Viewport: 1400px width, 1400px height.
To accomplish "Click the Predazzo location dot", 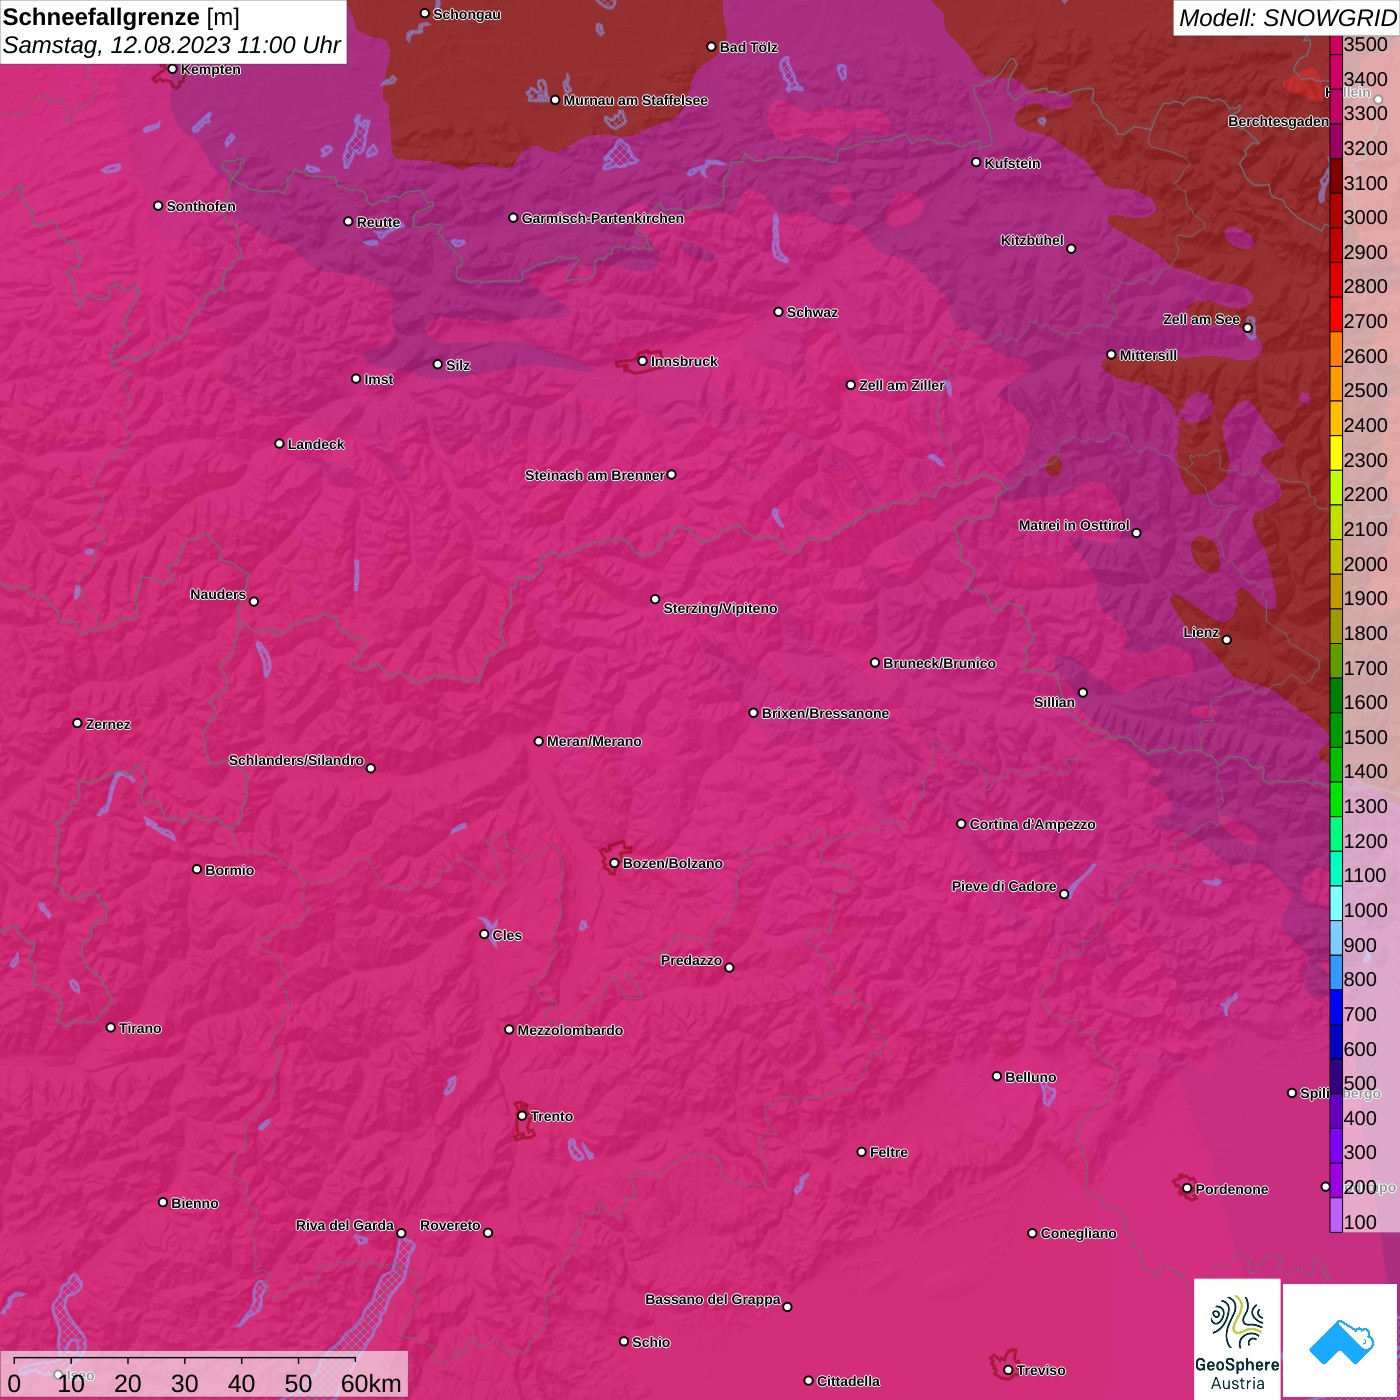I will pos(729,967).
